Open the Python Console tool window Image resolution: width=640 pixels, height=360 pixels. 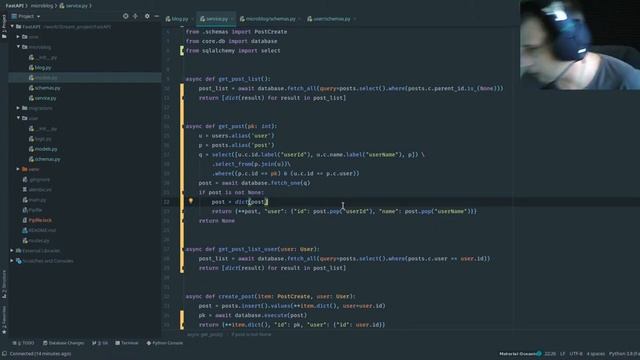click(x=164, y=343)
